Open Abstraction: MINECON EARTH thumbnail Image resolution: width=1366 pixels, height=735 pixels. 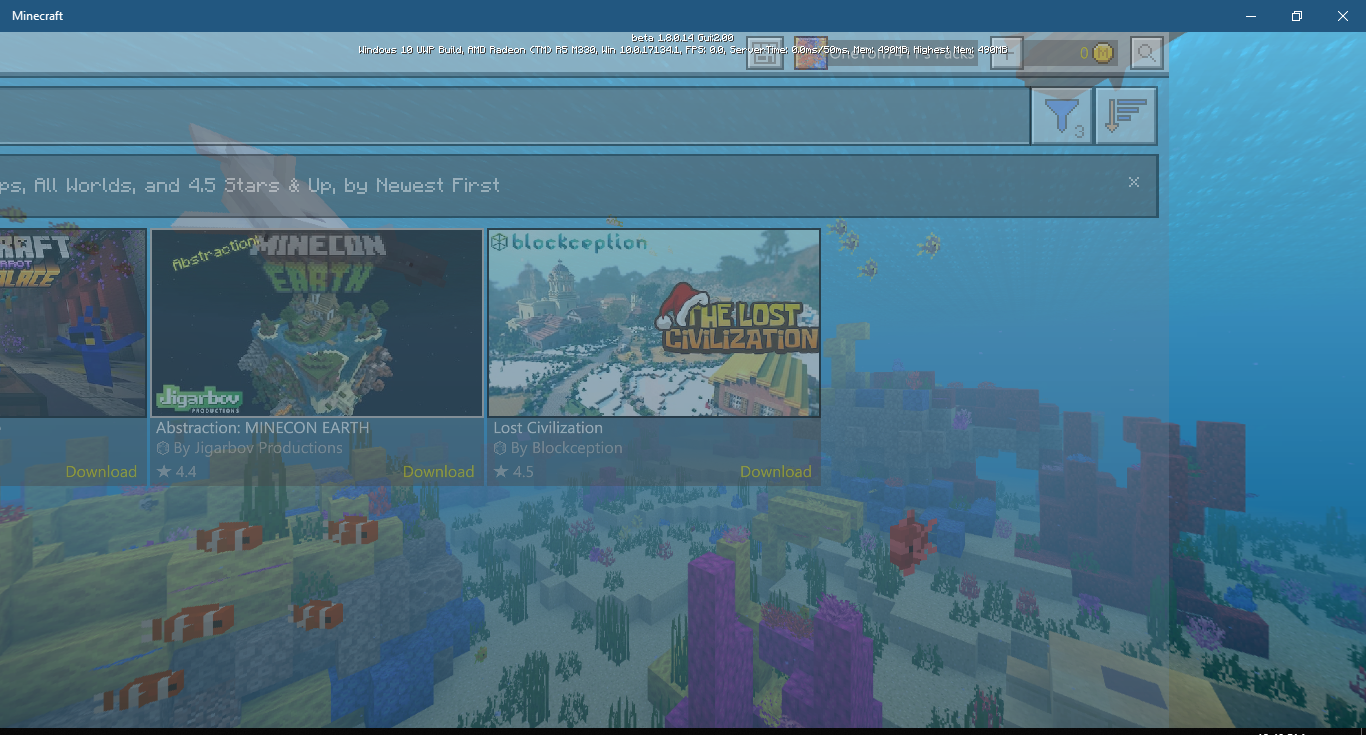coord(317,323)
